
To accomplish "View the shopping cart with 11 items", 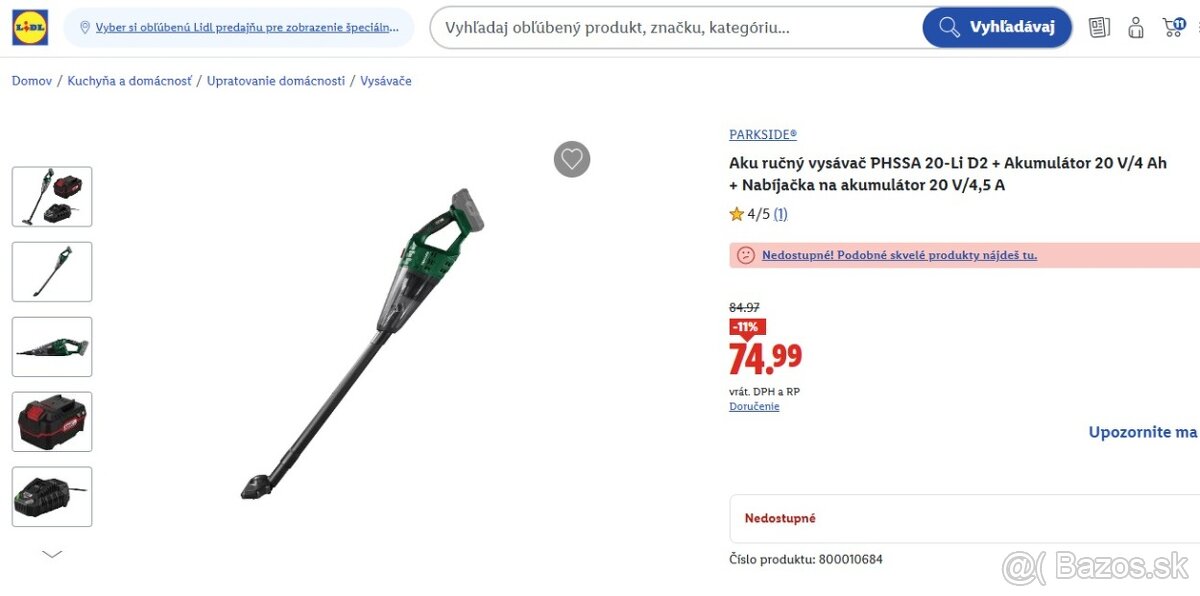I will [1172, 28].
